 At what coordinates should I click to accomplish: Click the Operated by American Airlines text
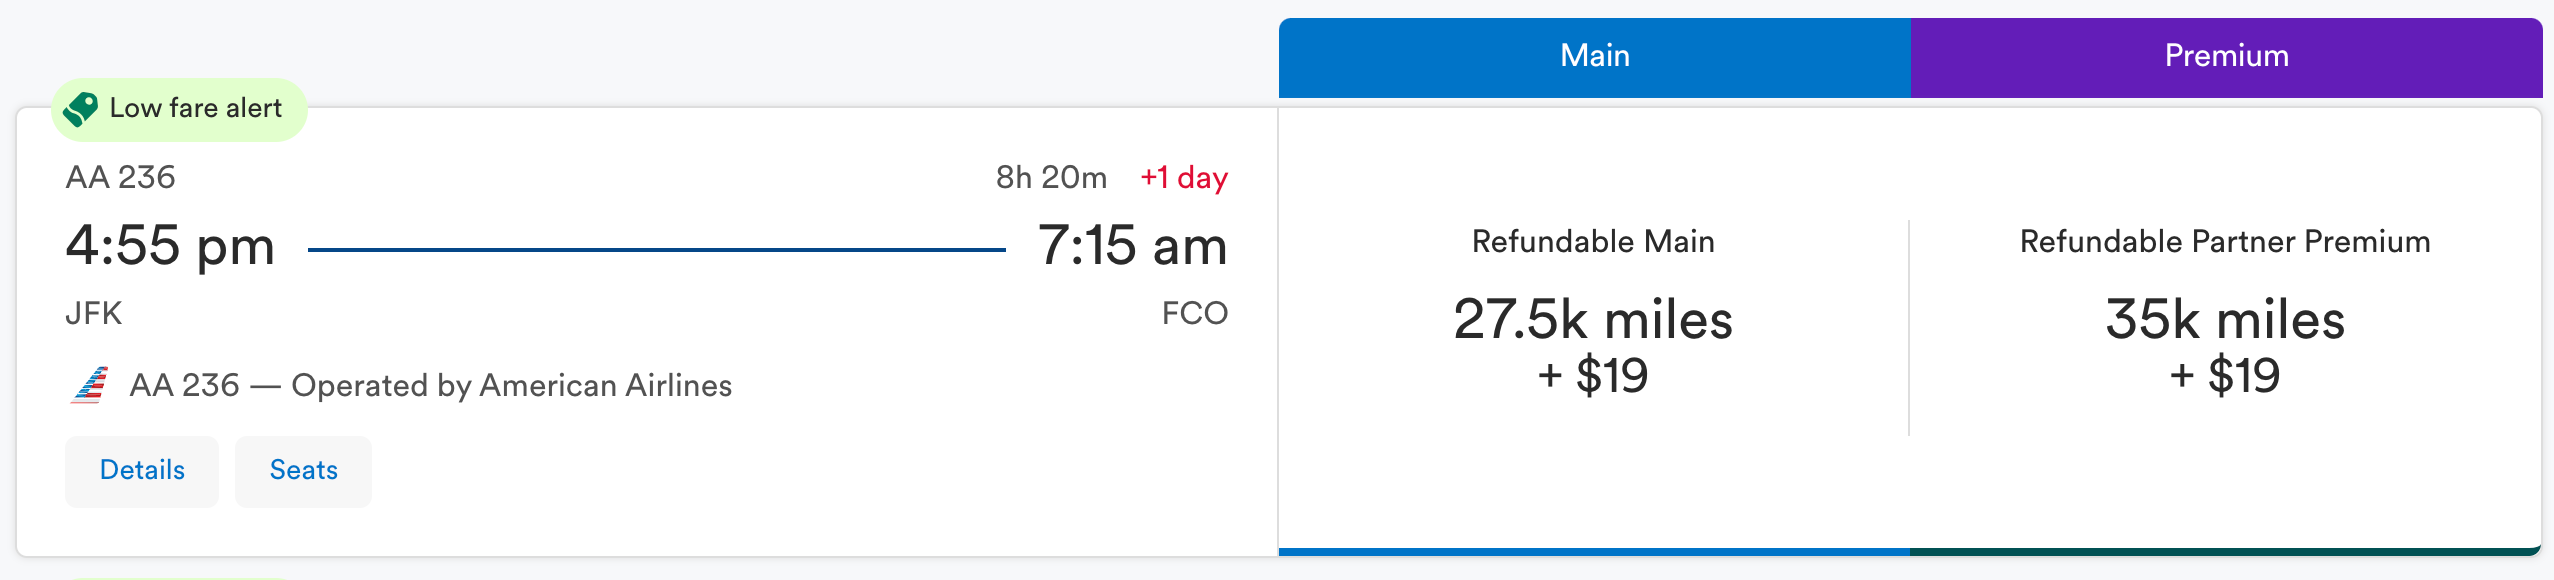[511, 386]
